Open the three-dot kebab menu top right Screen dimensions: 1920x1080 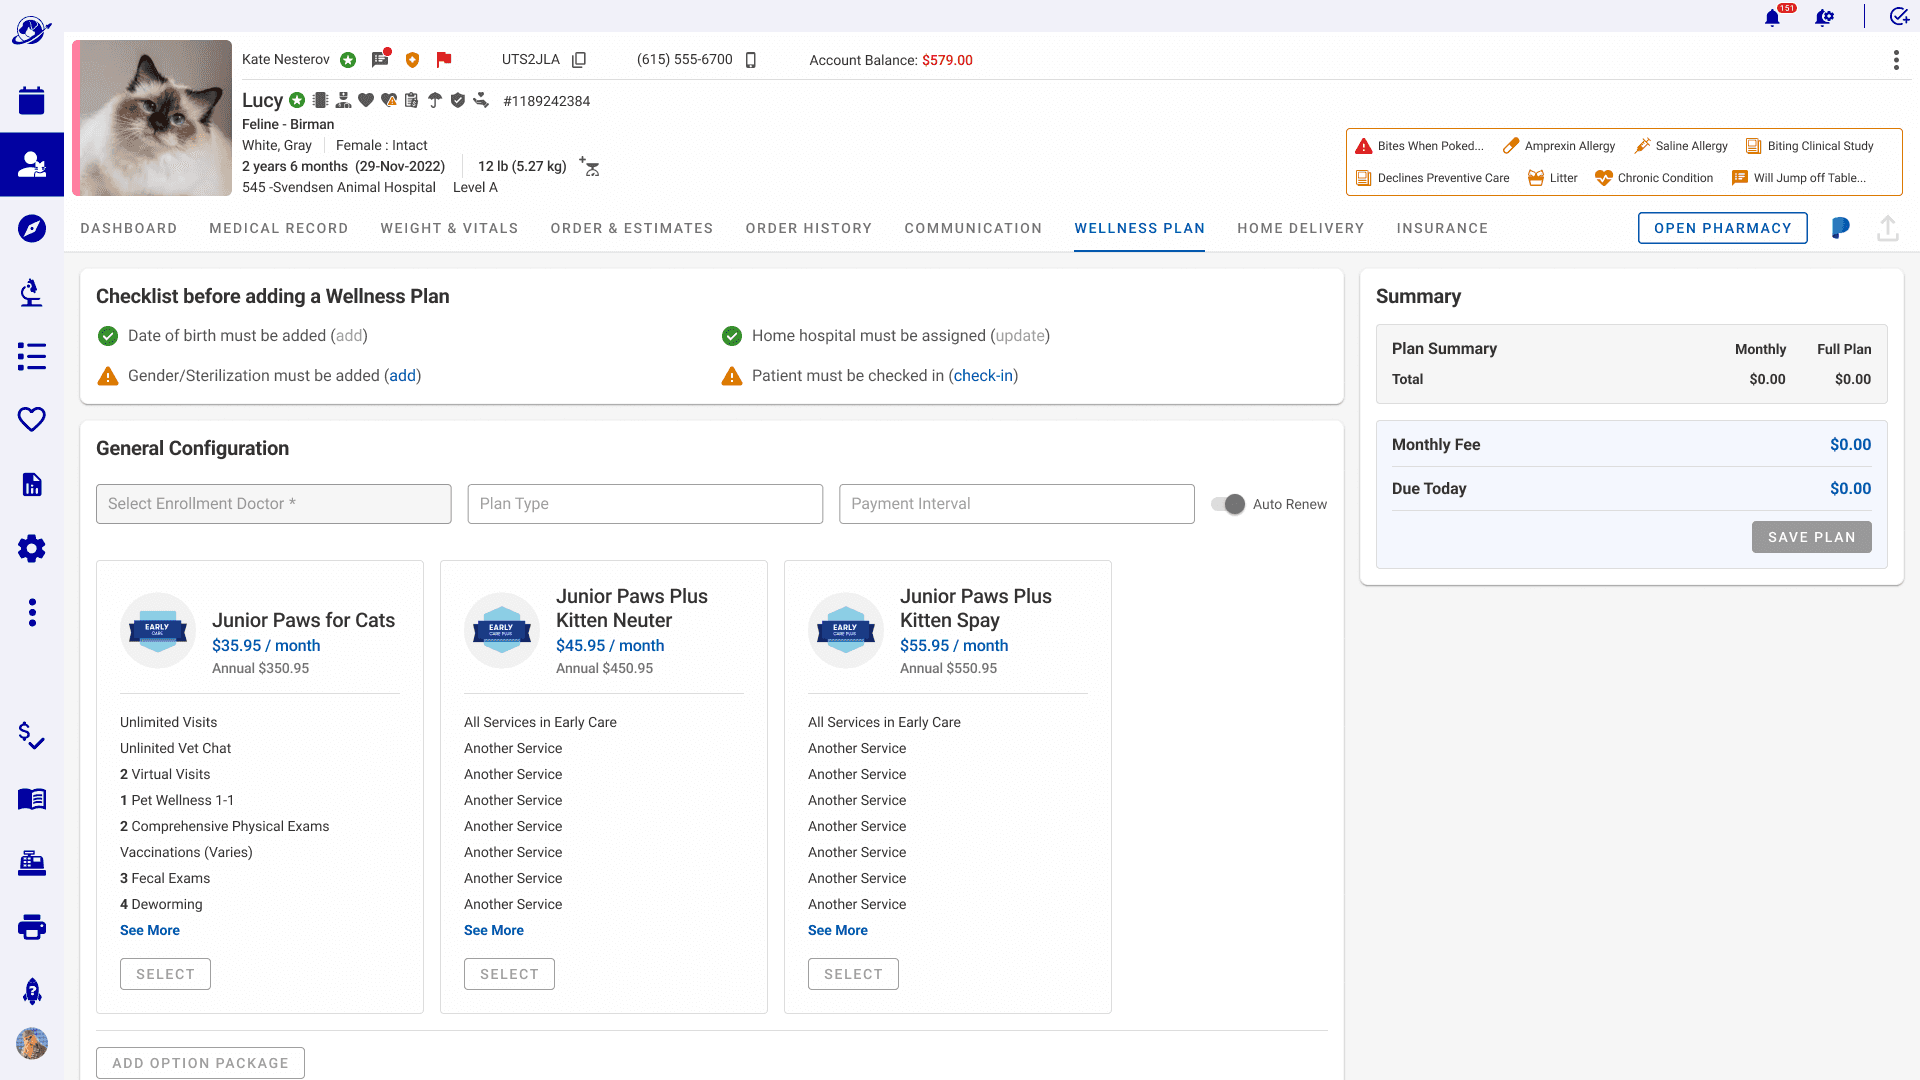coord(1896,60)
